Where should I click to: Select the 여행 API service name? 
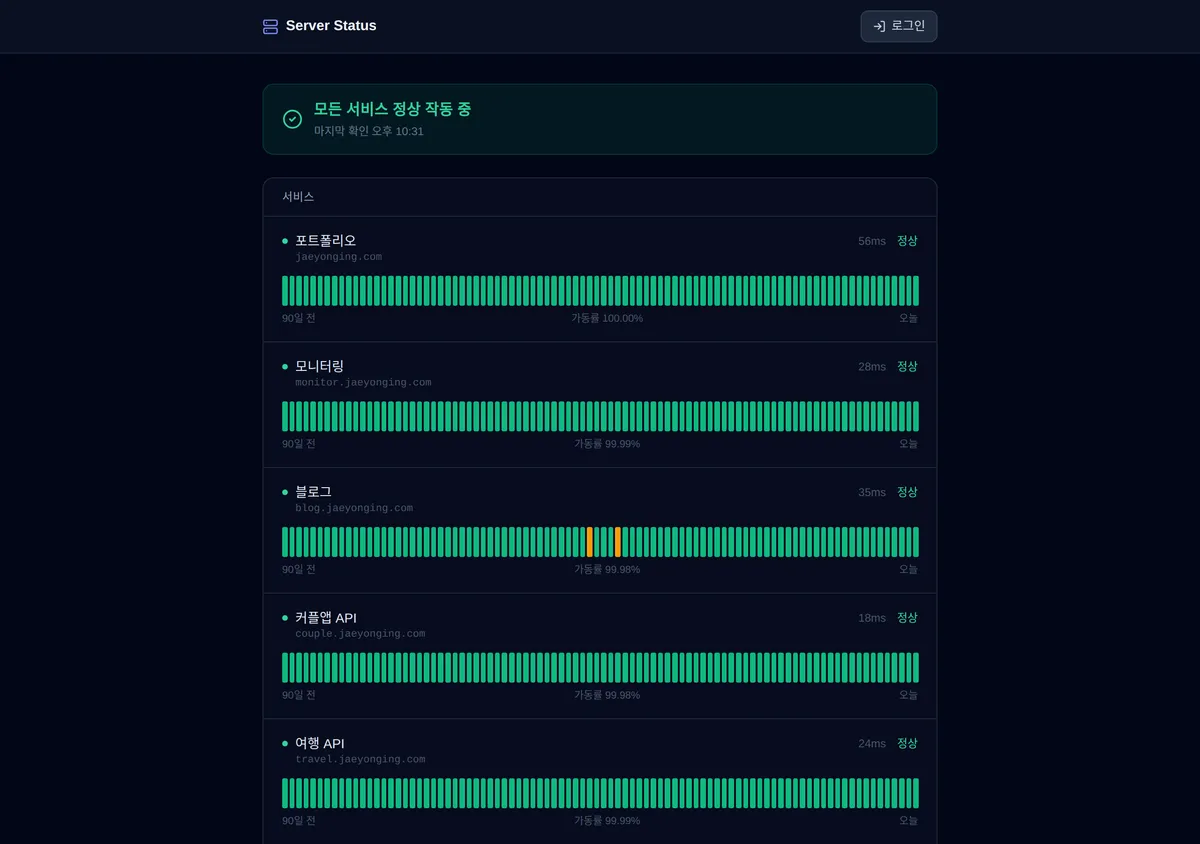320,743
